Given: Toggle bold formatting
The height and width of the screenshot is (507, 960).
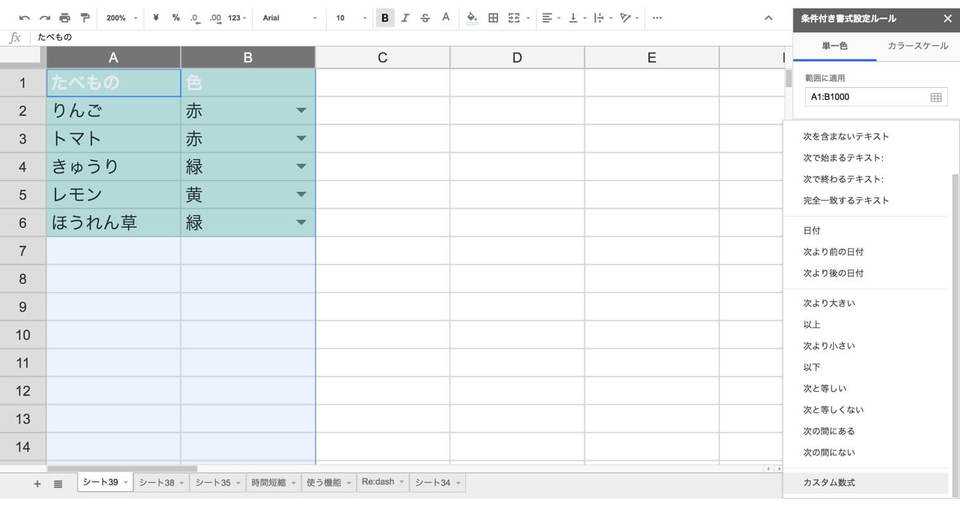Looking at the screenshot, I should (x=385, y=18).
